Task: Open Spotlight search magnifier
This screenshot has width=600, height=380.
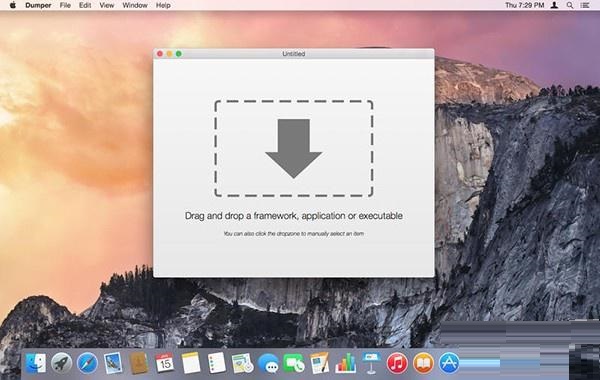Action: pyautogui.click(x=570, y=5)
